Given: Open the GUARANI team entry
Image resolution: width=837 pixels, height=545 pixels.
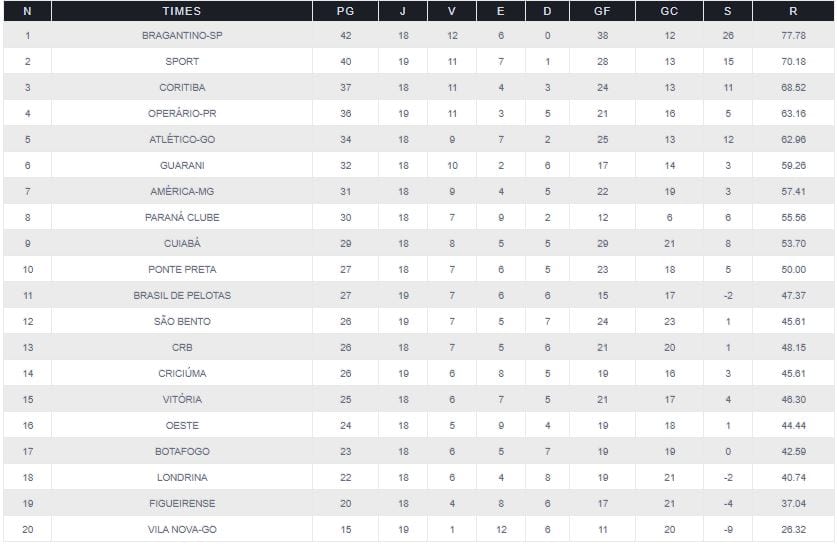Looking at the screenshot, I should point(181,165).
